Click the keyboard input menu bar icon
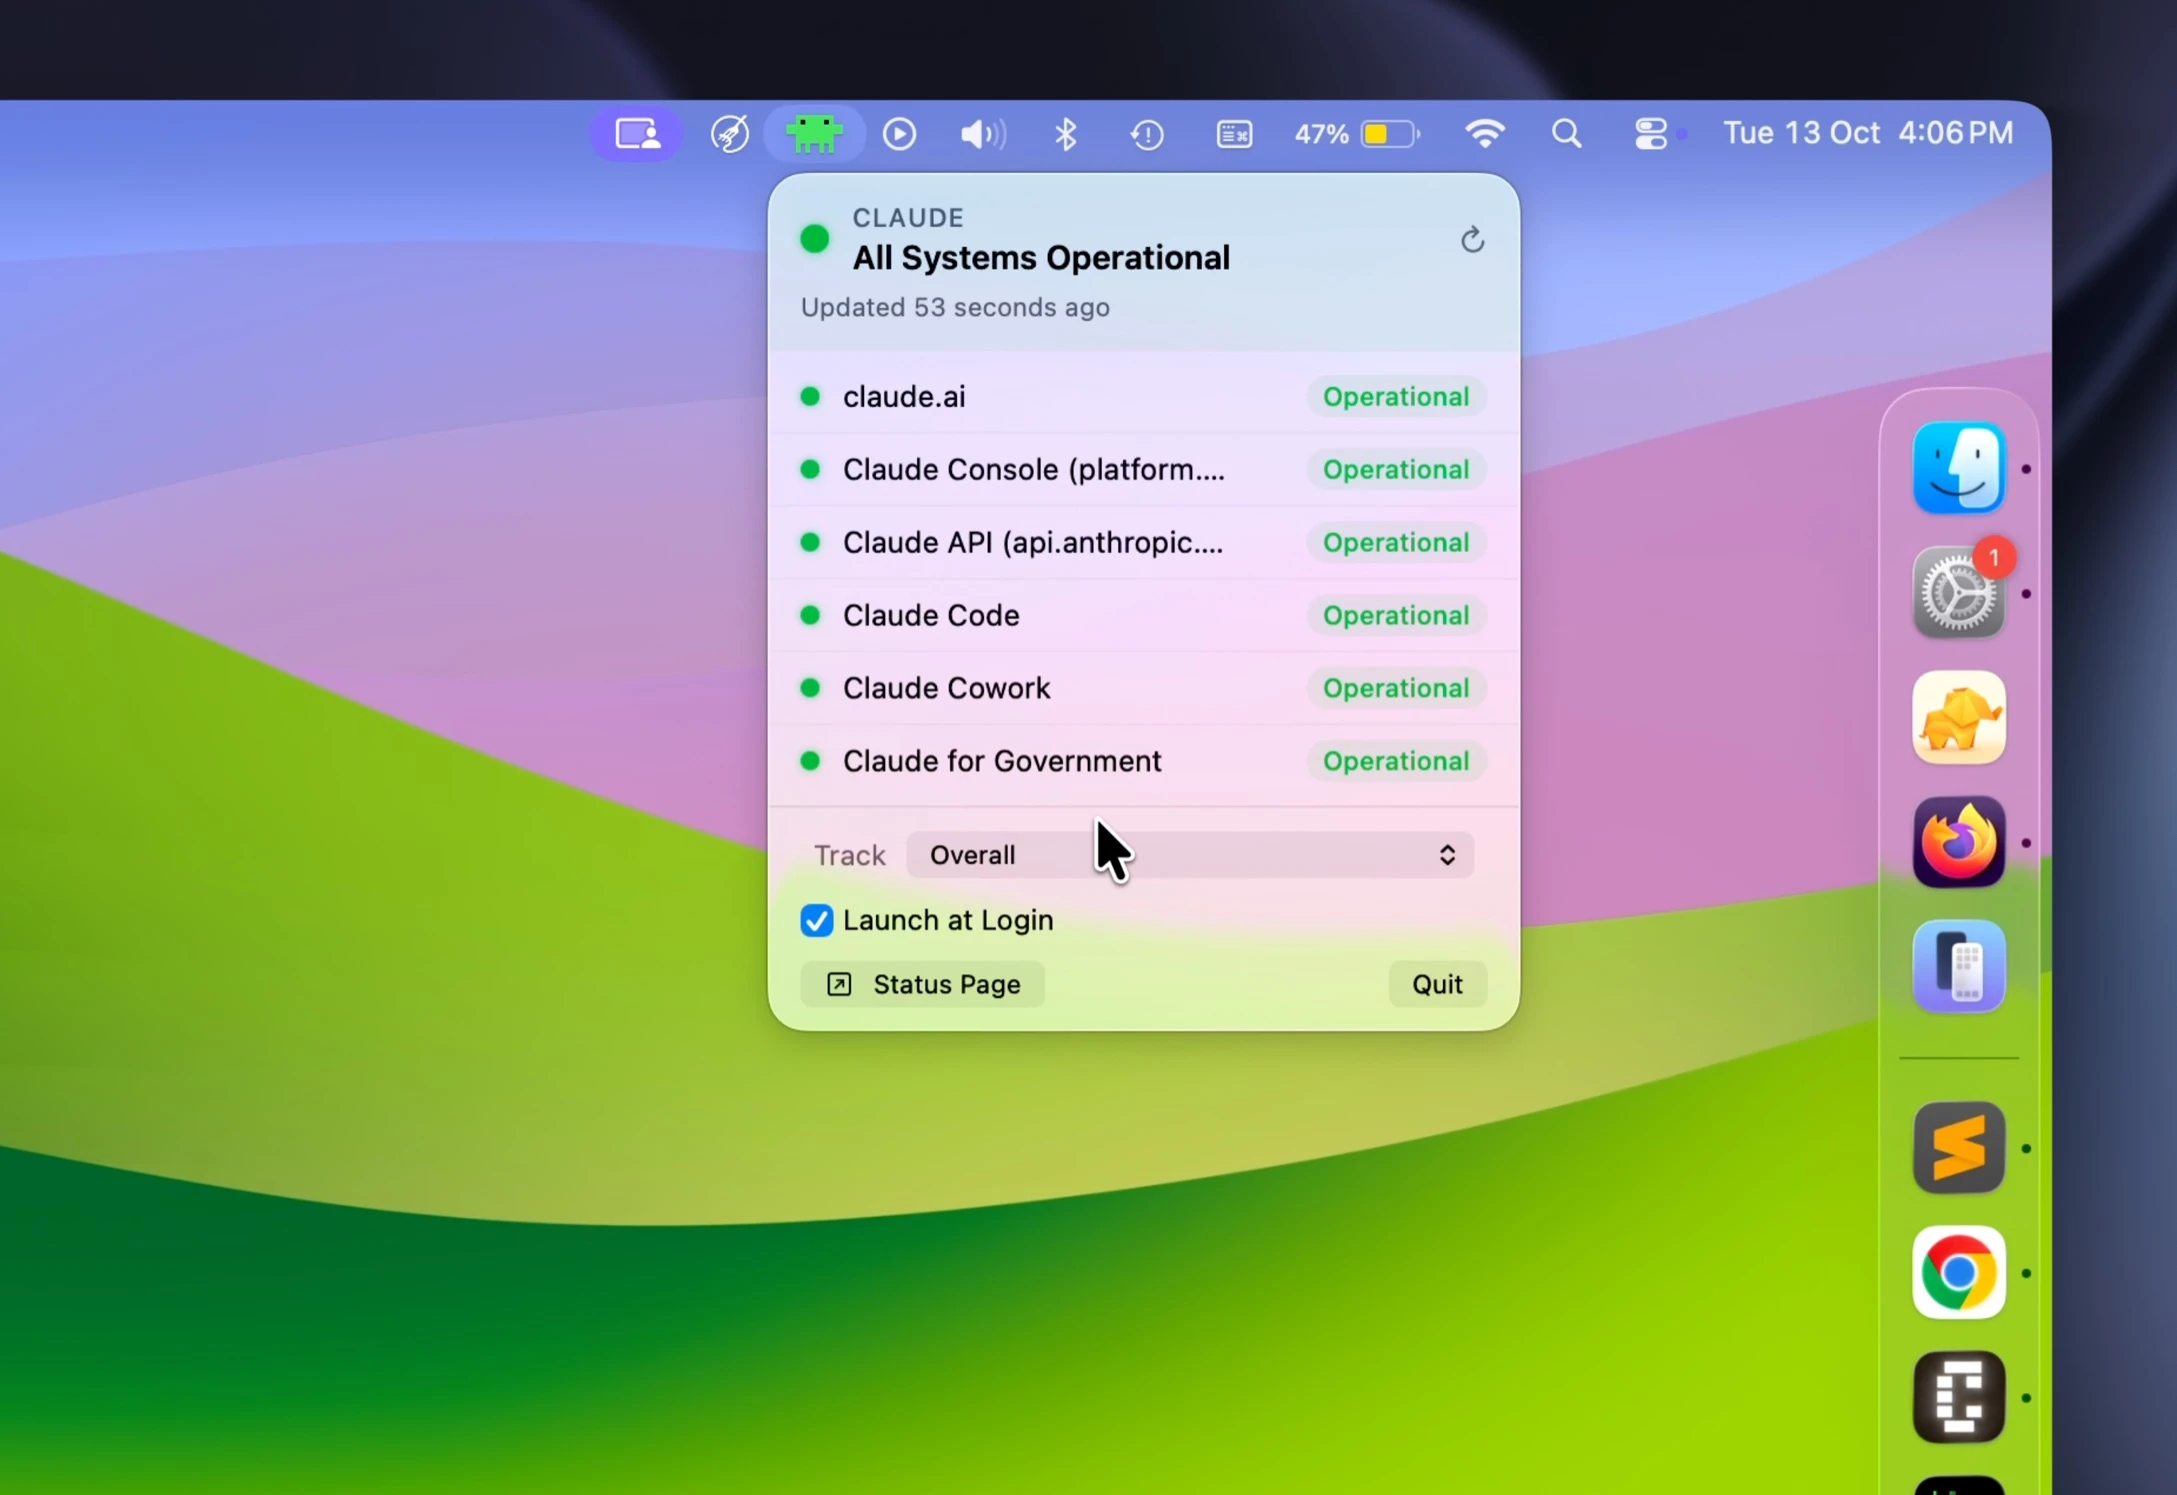Screen dimensions: 2177x1495 click(1234, 134)
